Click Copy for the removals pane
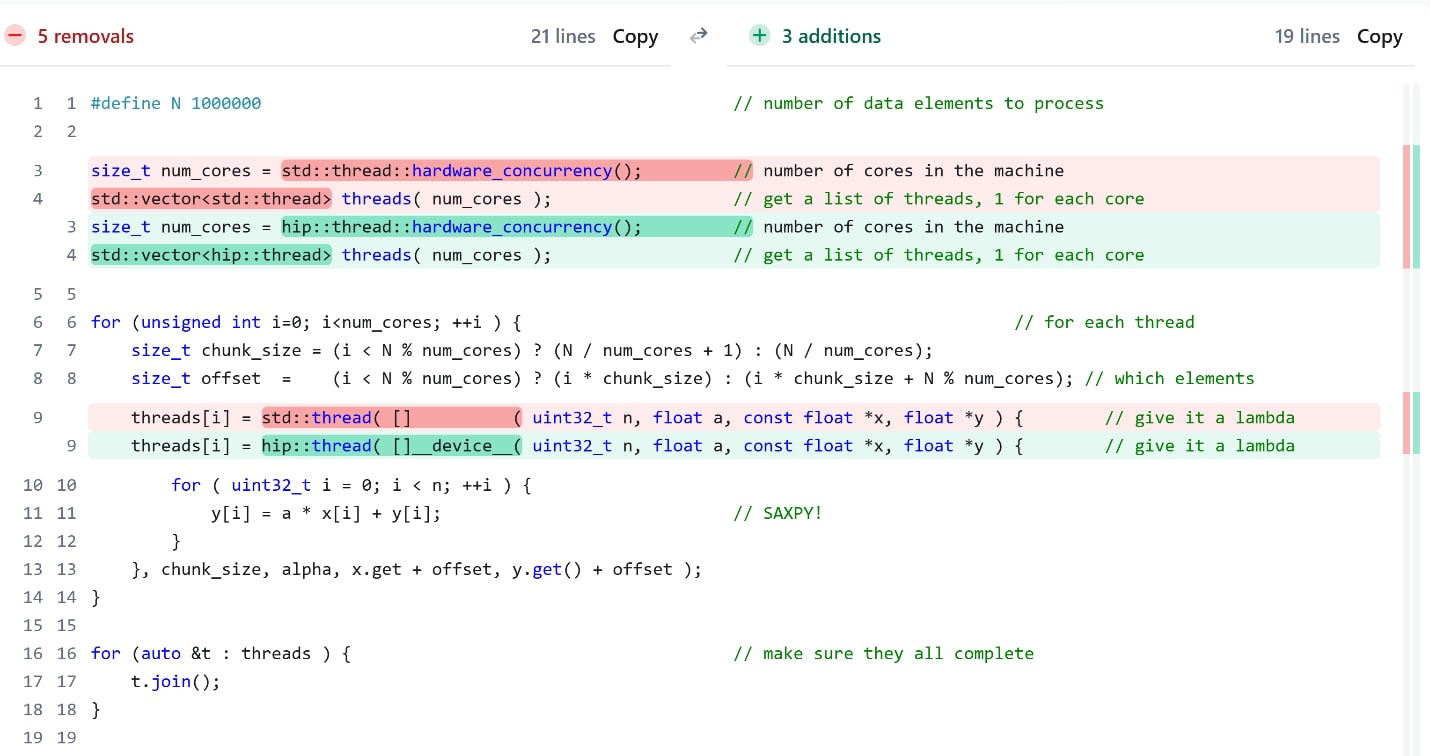This screenshot has width=1430, height=756. tap(635, 35)
